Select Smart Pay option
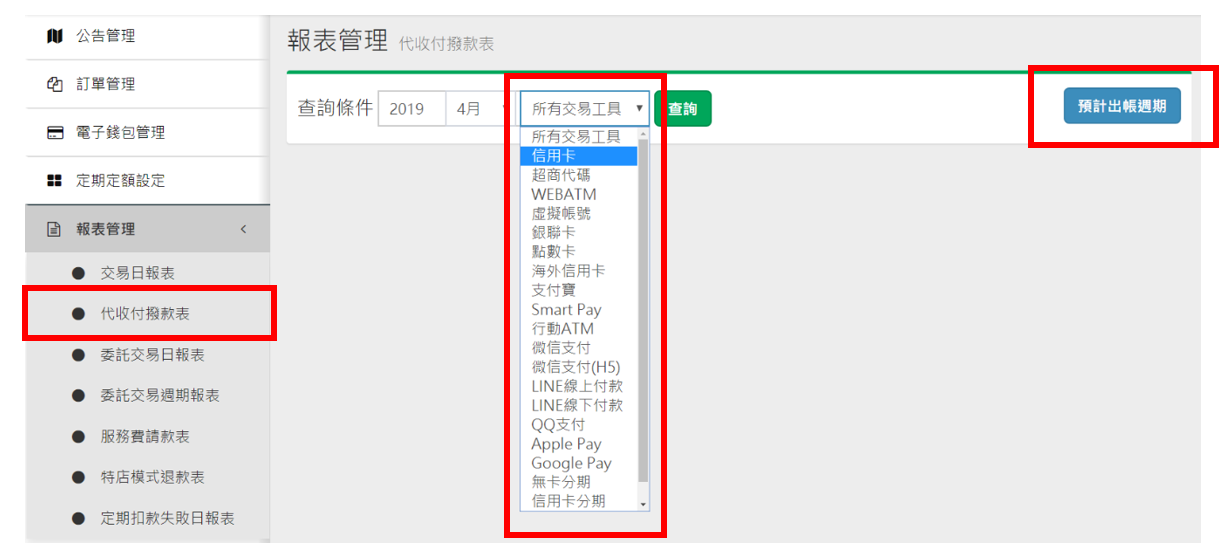Viewport: 1227px width, 560px height. tap(578, 309)
